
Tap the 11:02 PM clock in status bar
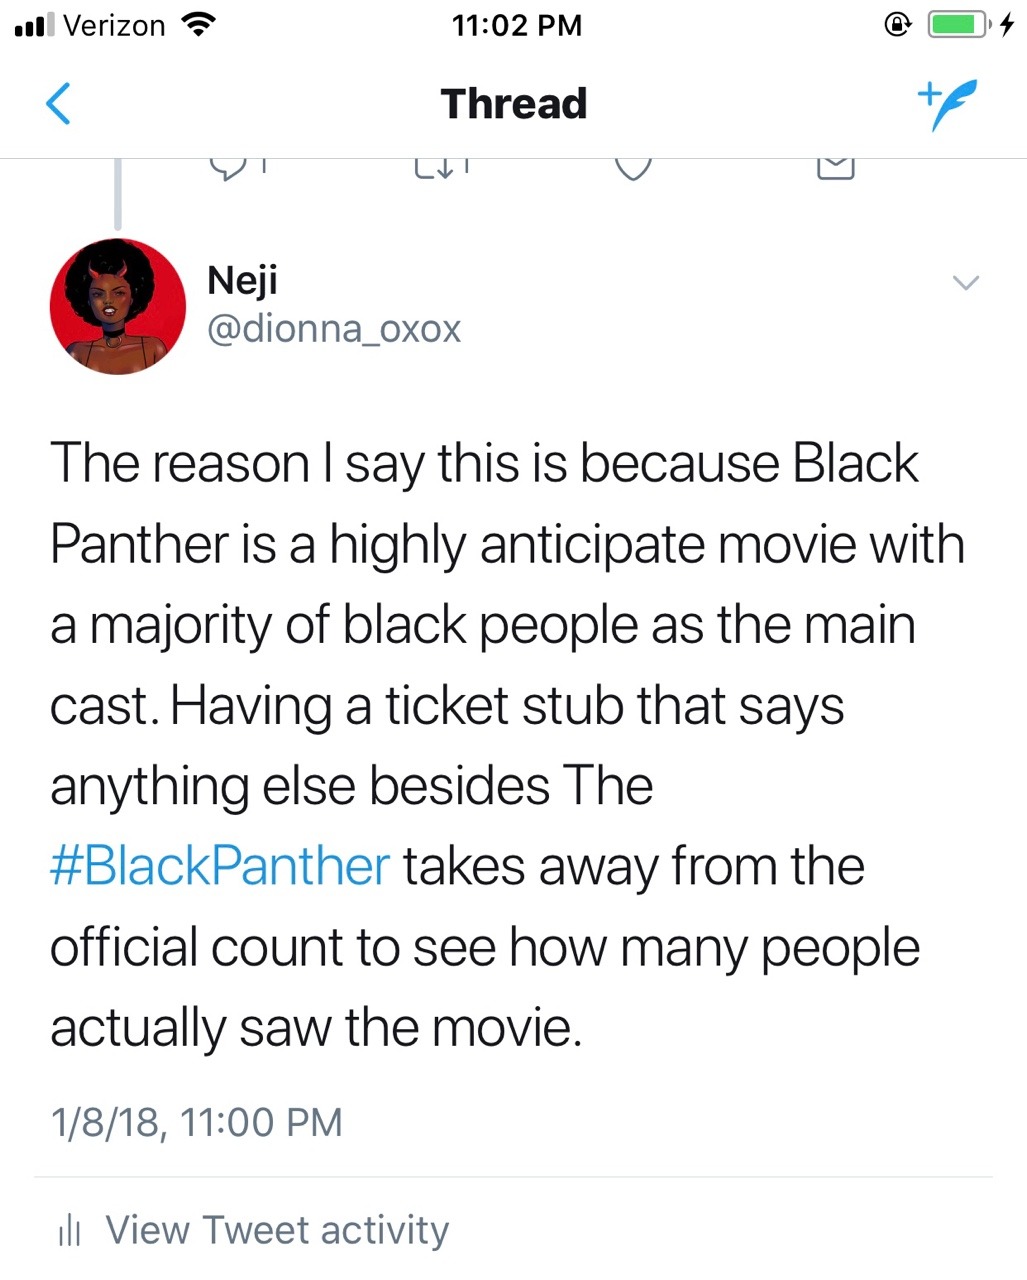(x=516, y=25)
